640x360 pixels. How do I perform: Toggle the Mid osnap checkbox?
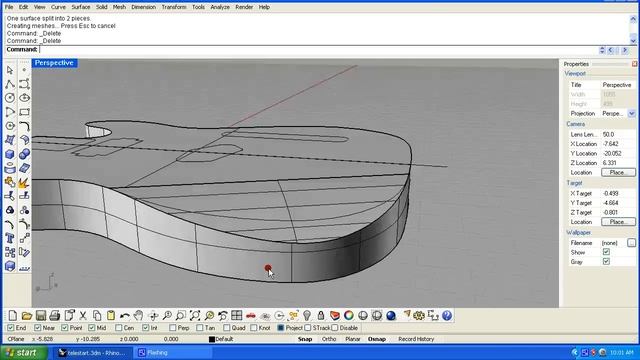pos(91,328)
